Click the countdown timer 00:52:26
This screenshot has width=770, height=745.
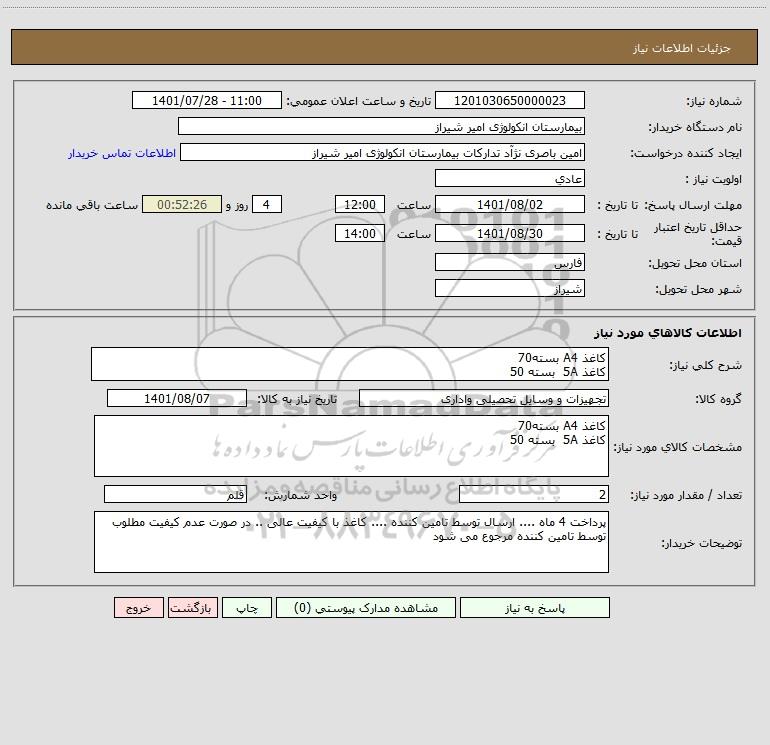point(182,204)
